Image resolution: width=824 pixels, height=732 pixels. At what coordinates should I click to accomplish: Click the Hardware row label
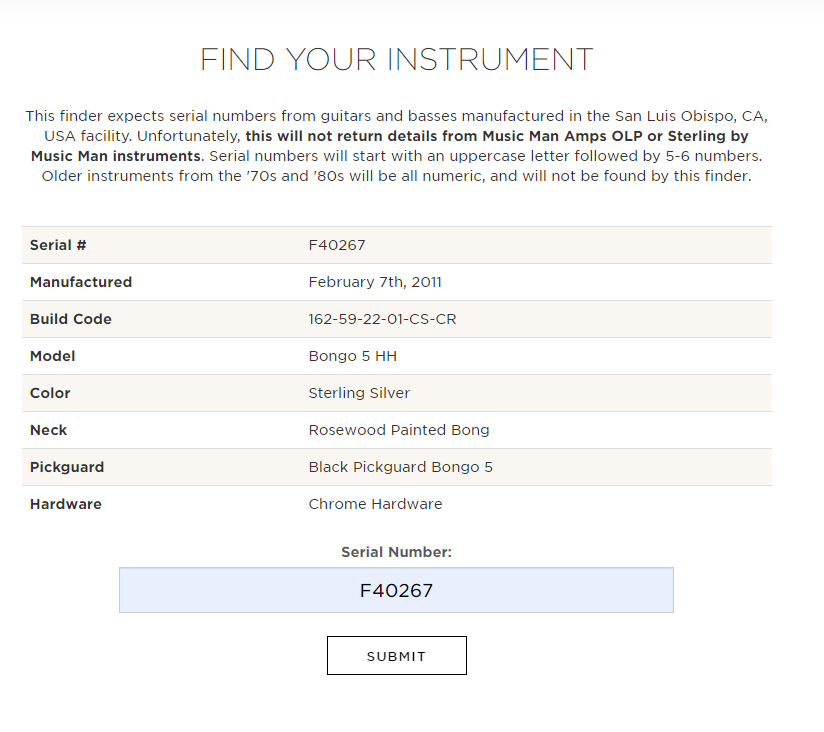[x=66, y=504]
